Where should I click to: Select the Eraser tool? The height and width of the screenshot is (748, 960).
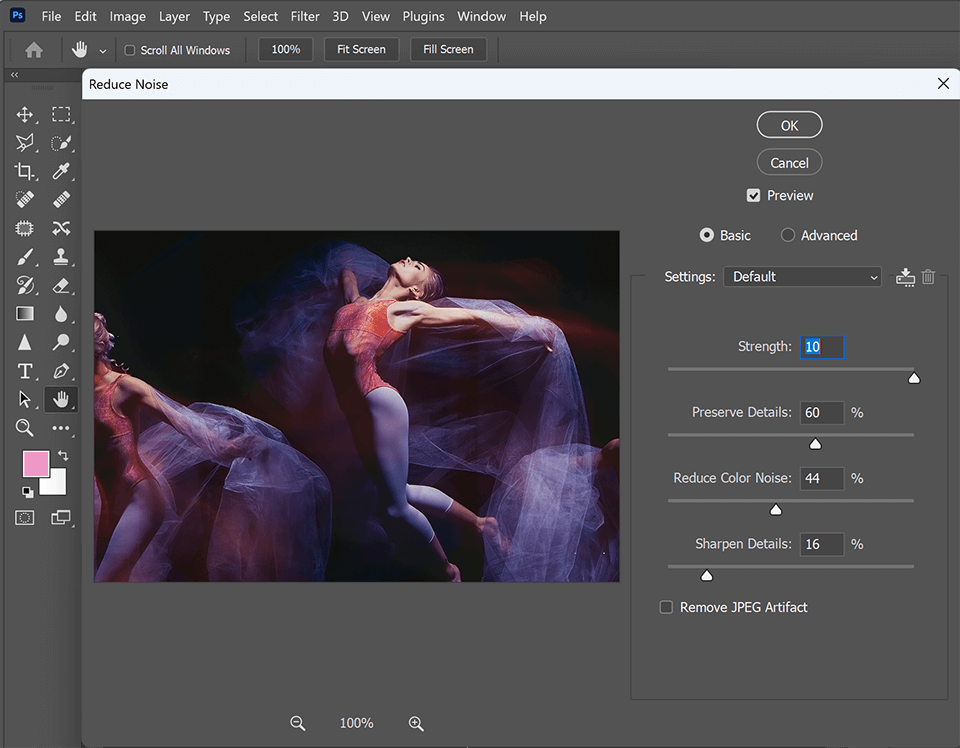[x=61, y=285]
